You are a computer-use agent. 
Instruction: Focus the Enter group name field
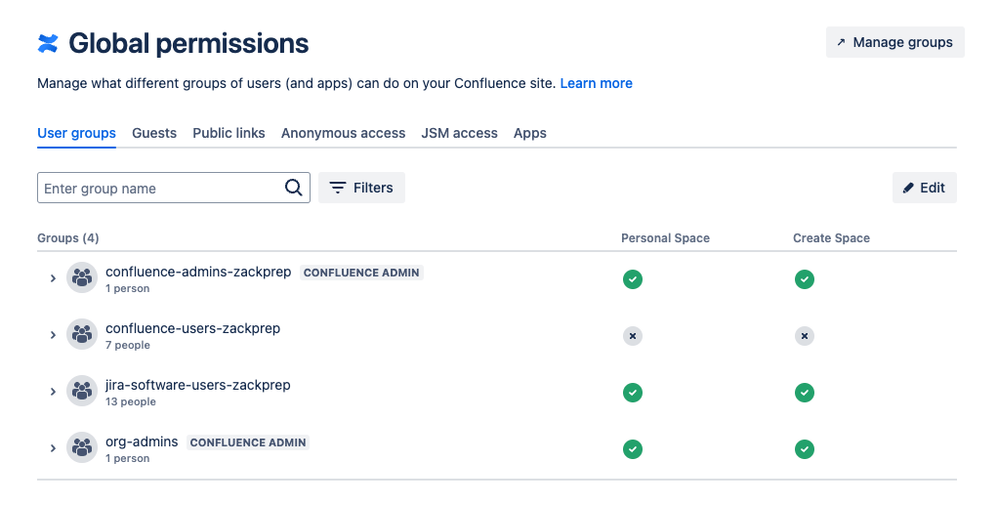pos(174,188)
